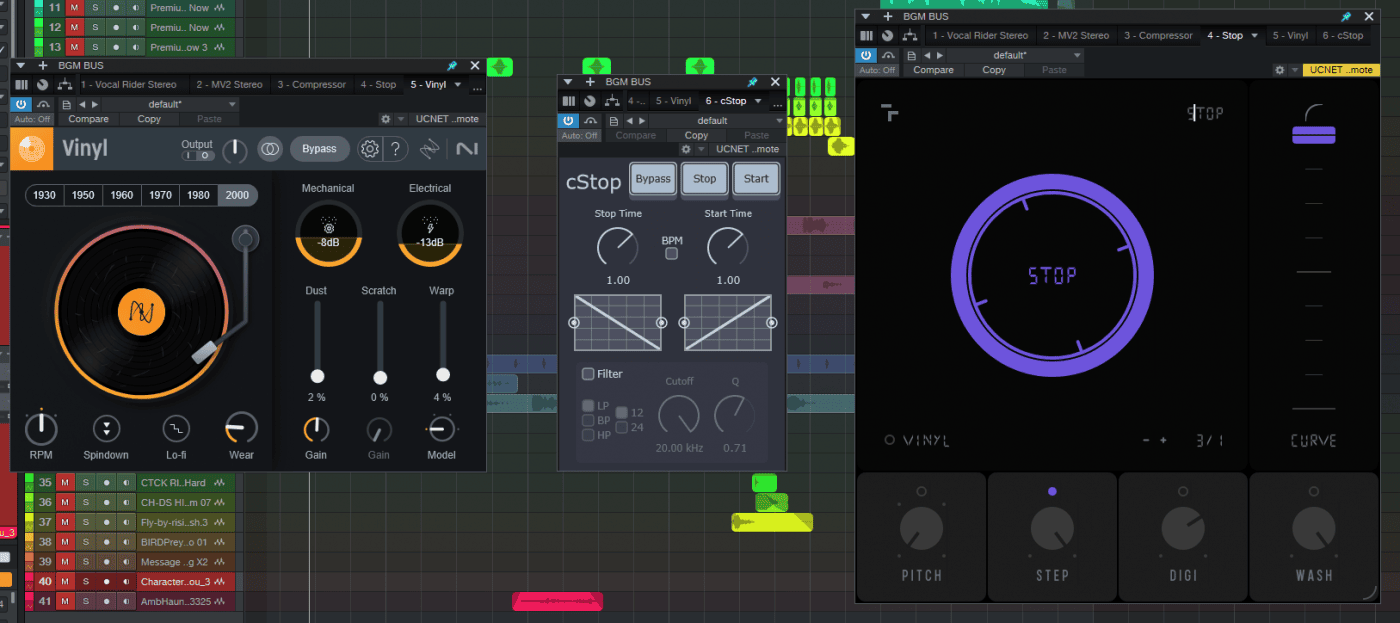The width and height of the screenshot is (1400, 623).
Task: Click the Spindown knob icon in Vinyl
Action: [106, 429]
